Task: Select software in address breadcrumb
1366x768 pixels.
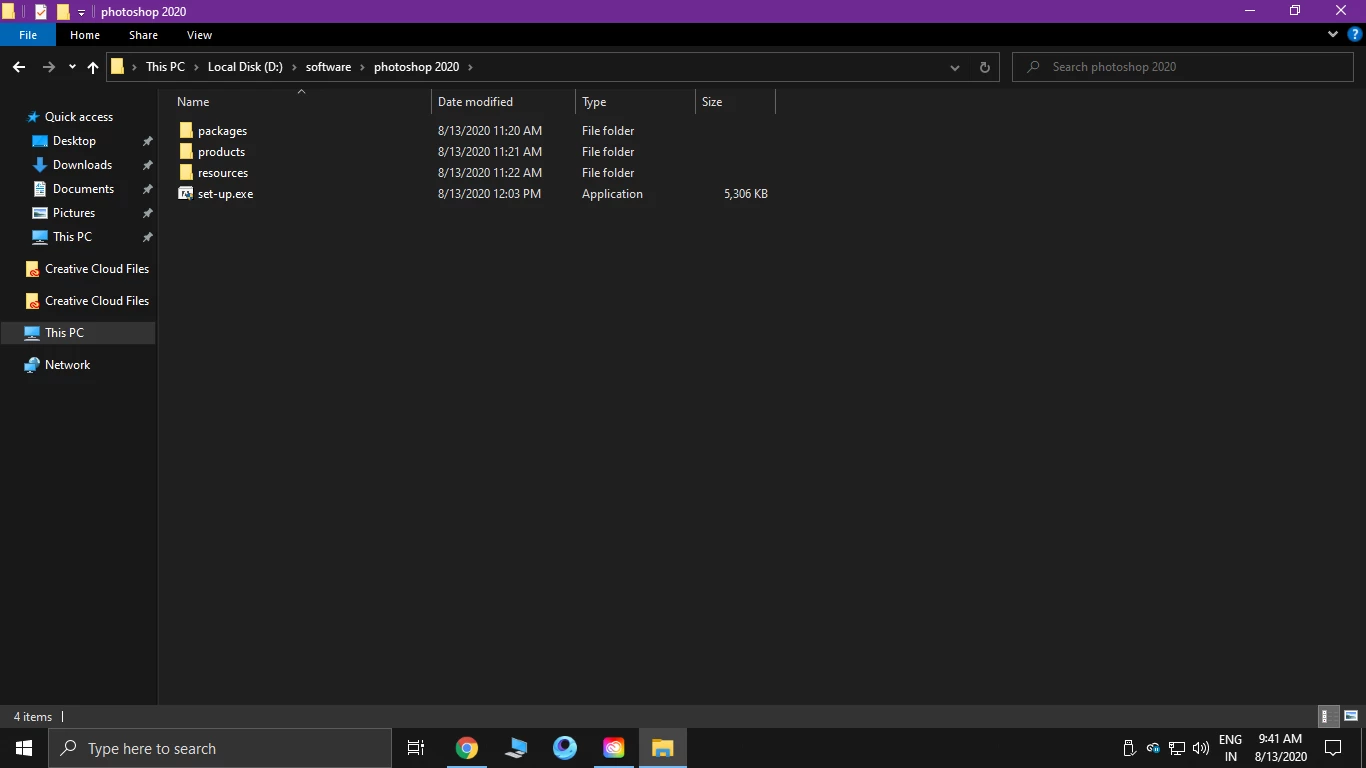Action: pos(328,67)
